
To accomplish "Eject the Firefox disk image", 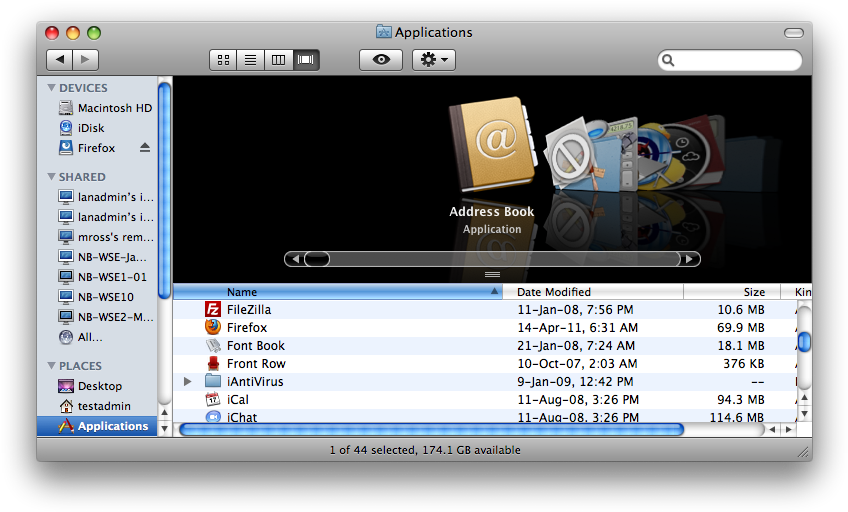I will 144,148.
